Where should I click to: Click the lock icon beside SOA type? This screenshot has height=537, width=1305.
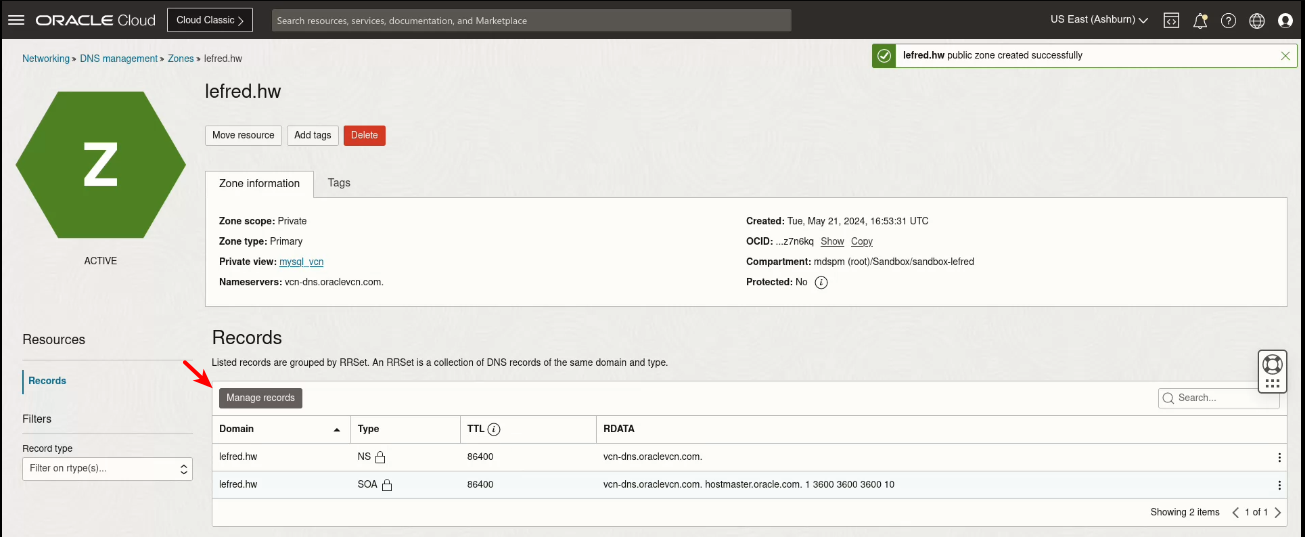pyautogui.click(x=387, y=485)
